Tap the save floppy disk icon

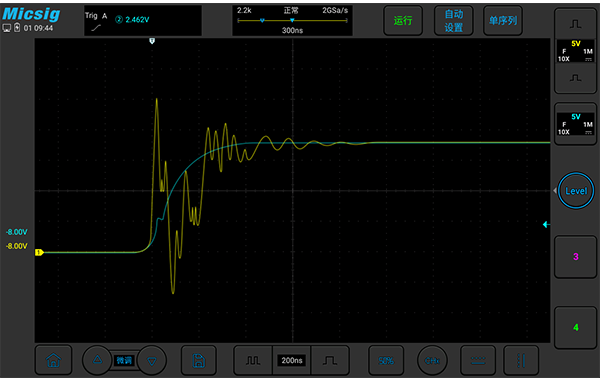click(199, 360)
